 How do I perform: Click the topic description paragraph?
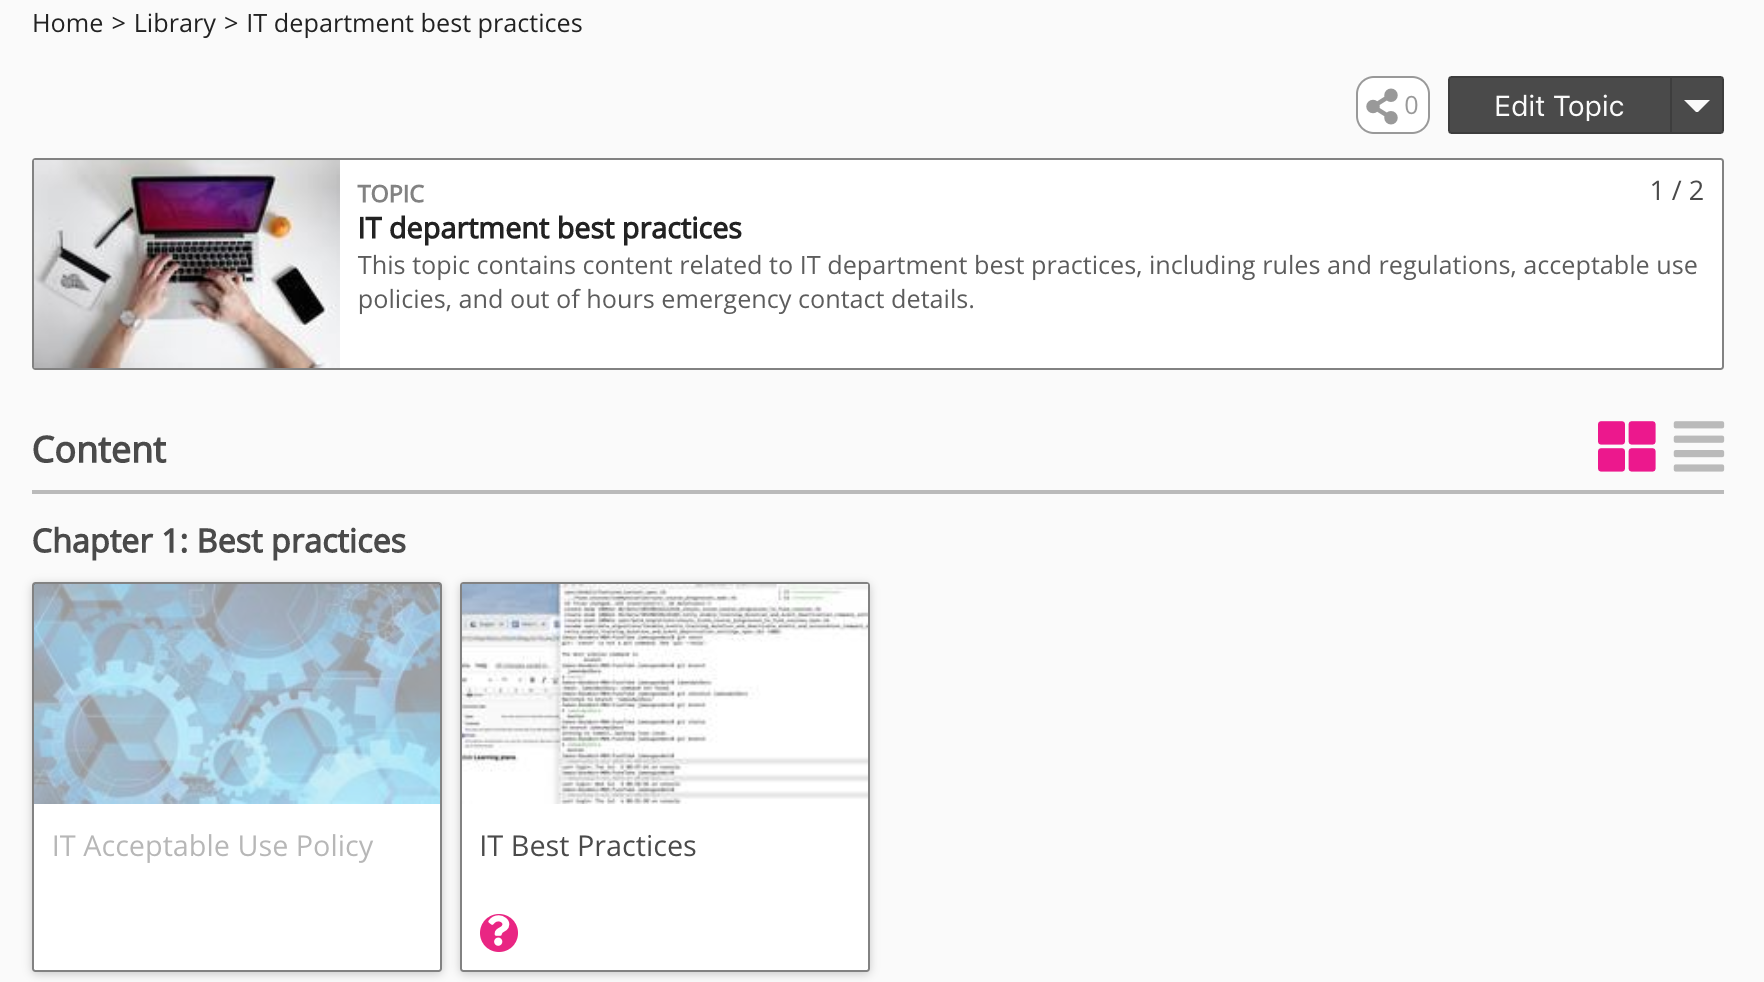coord(1027,282)
